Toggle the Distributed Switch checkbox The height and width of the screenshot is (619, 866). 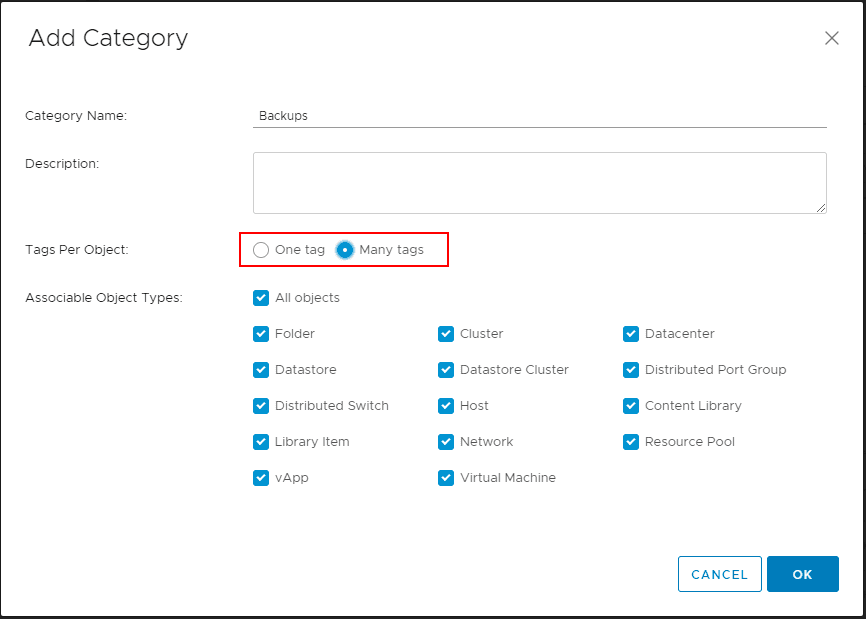click(261, 405)
